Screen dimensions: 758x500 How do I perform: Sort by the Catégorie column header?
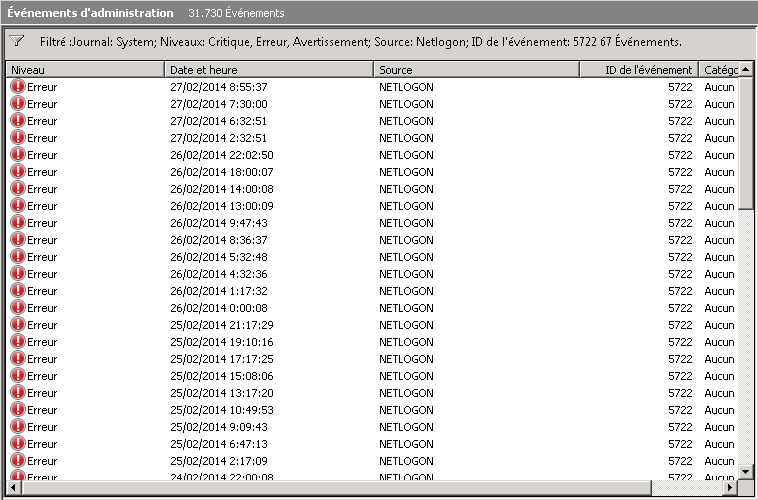click(x=719, y=70)
